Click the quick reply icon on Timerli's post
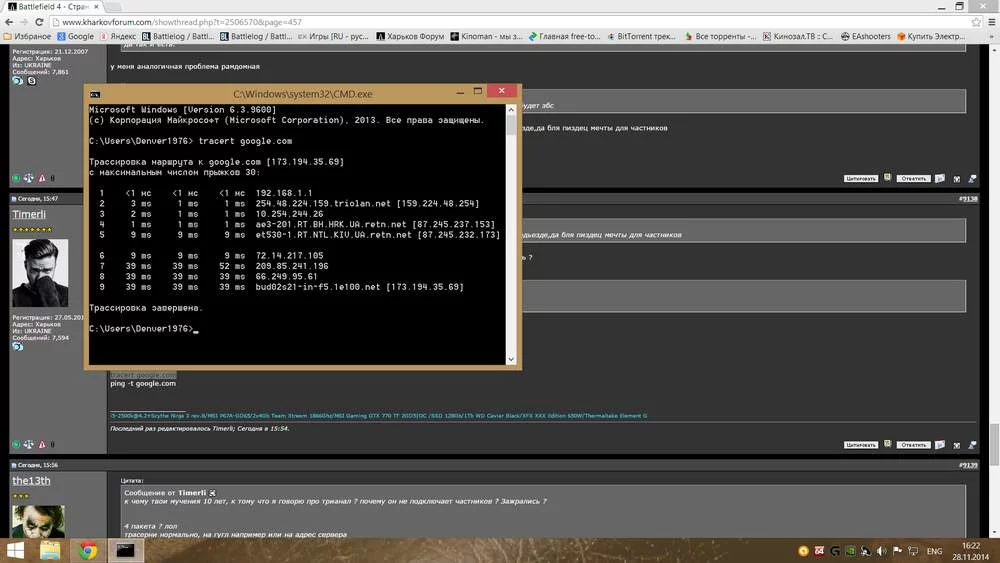 (940, 445)
